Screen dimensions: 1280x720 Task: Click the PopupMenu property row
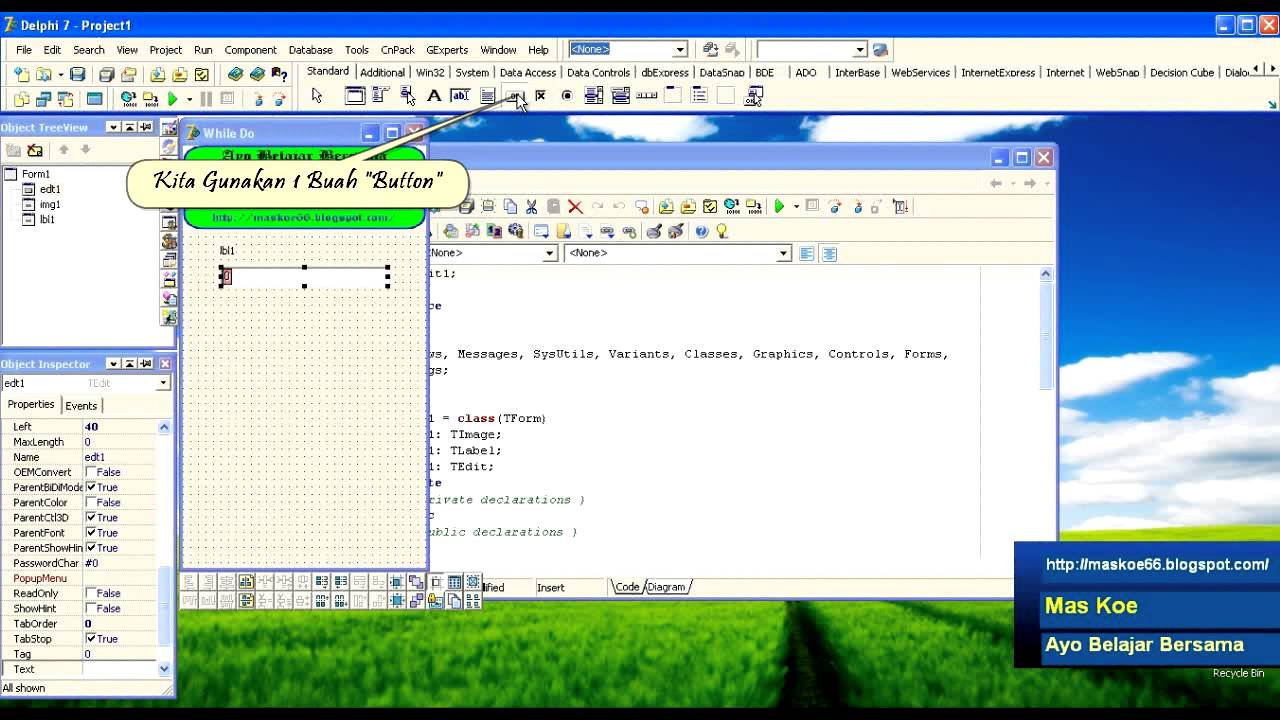point(79,578)
